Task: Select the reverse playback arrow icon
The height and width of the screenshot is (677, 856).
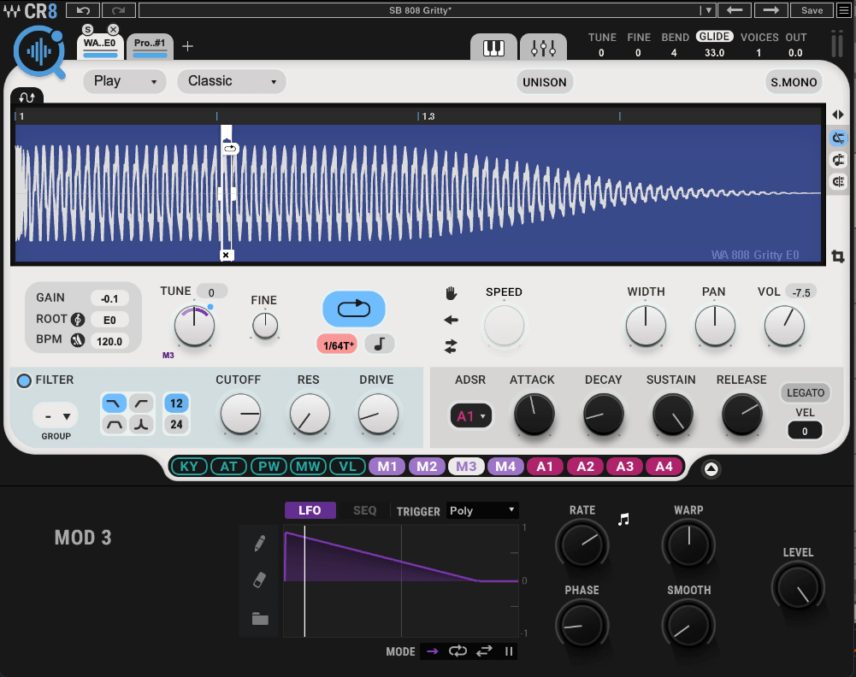Action: (x=451, y=320)
